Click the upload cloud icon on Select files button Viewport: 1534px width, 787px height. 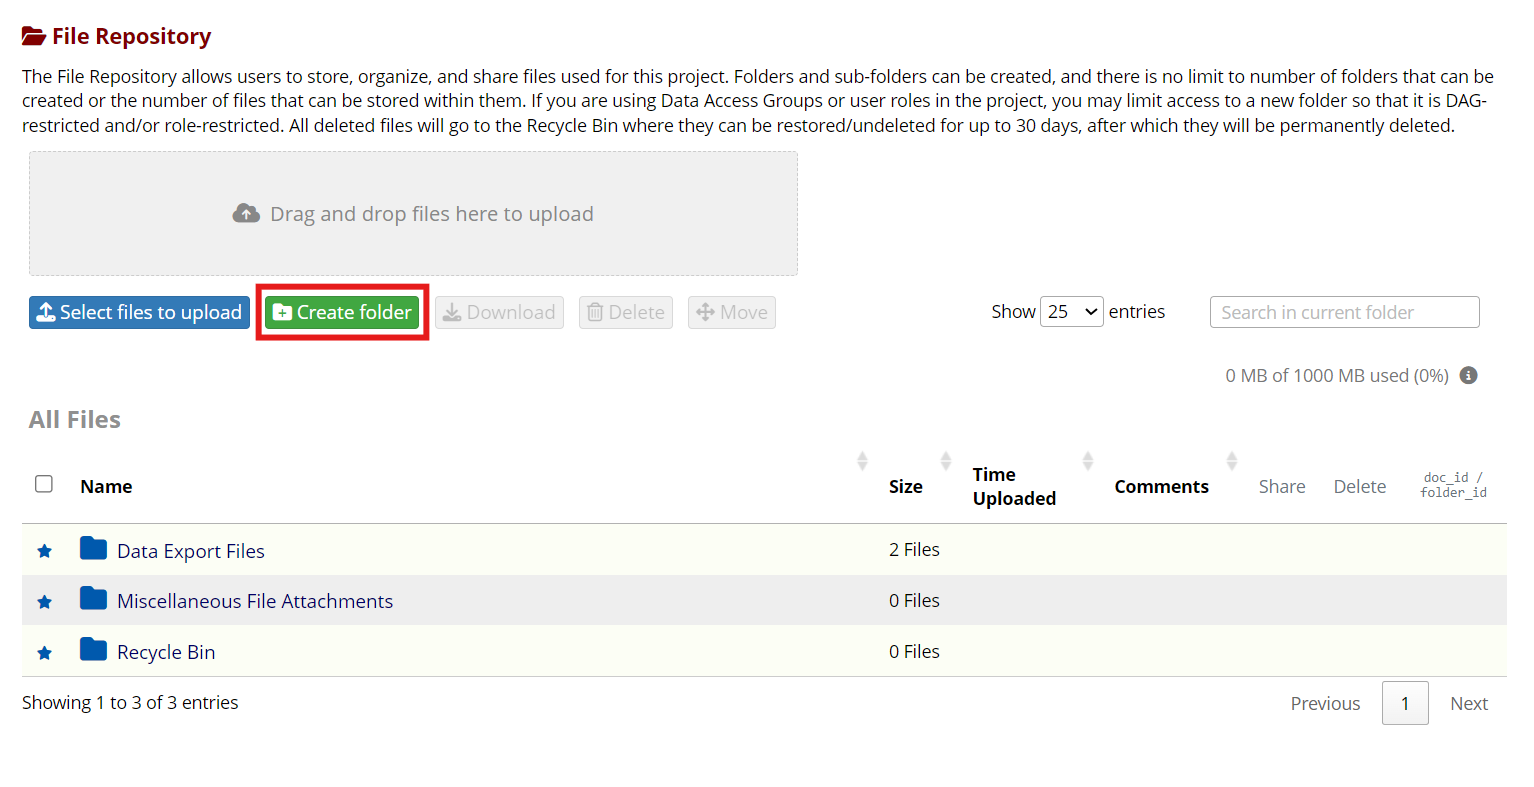tap(44, 312)
